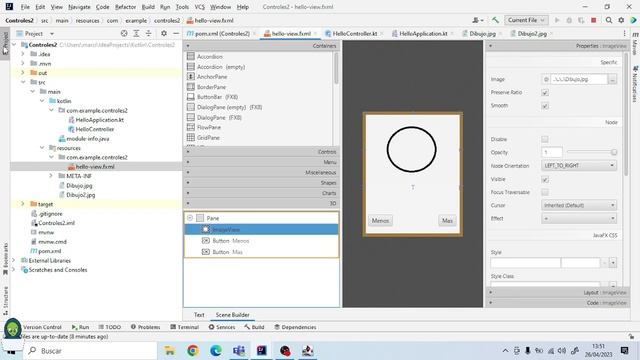Click the Menos button in the preview
640x360 pixels.
[x=380, y=220]
